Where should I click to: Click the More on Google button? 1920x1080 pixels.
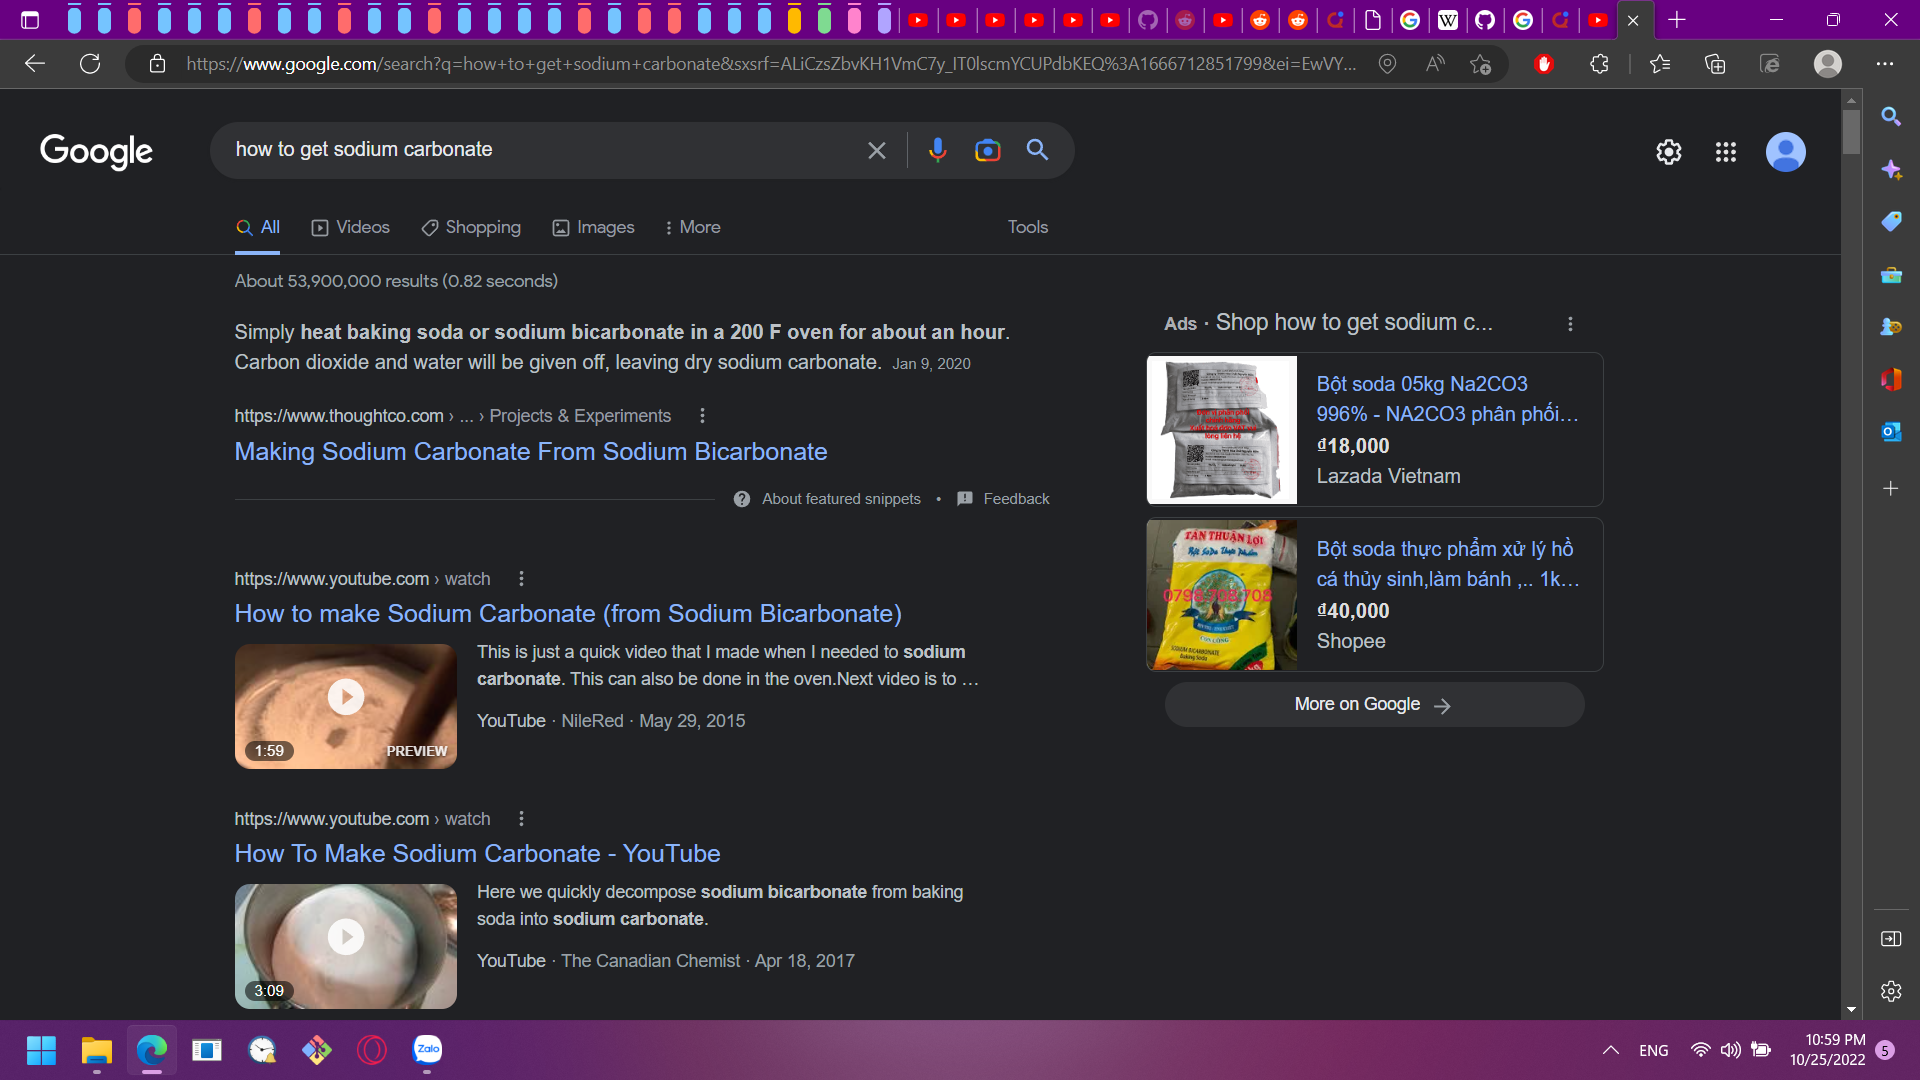[x=1373, y=704]
